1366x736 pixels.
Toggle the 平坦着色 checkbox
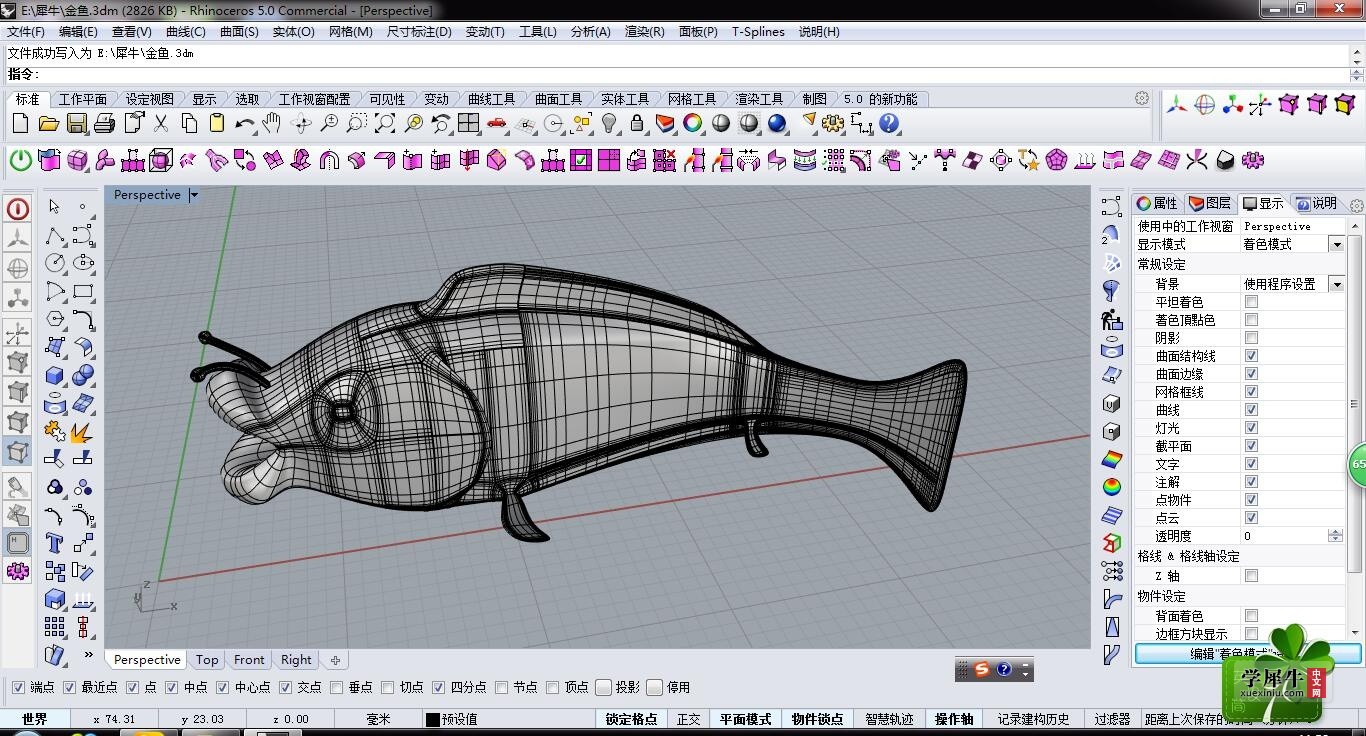coord(1251,302)
